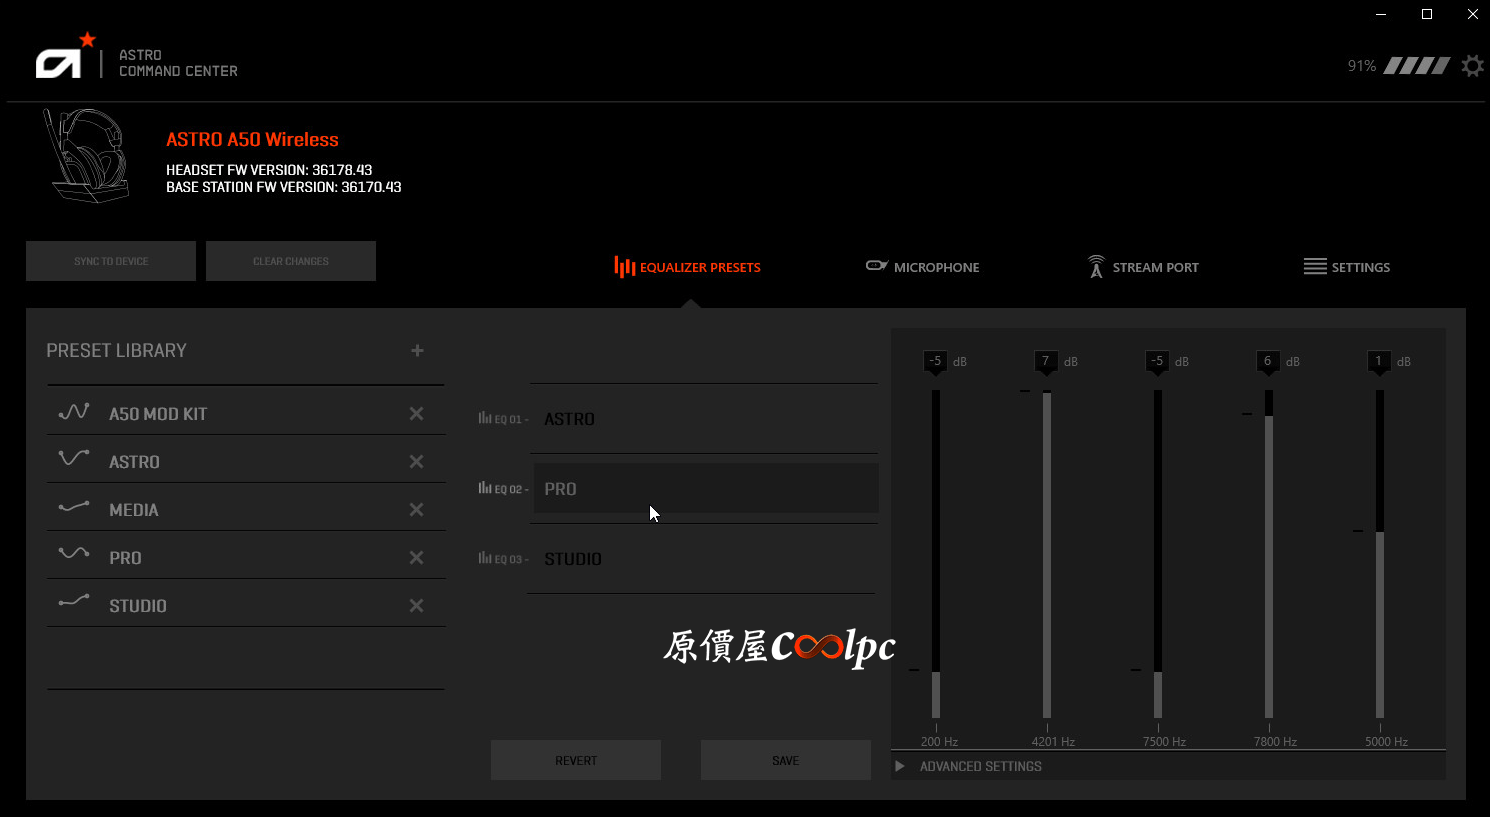This screenshot has height=817, width=1490.
Task: Select A50 MOD KIT preset in library
Action: tap(246, 413)
